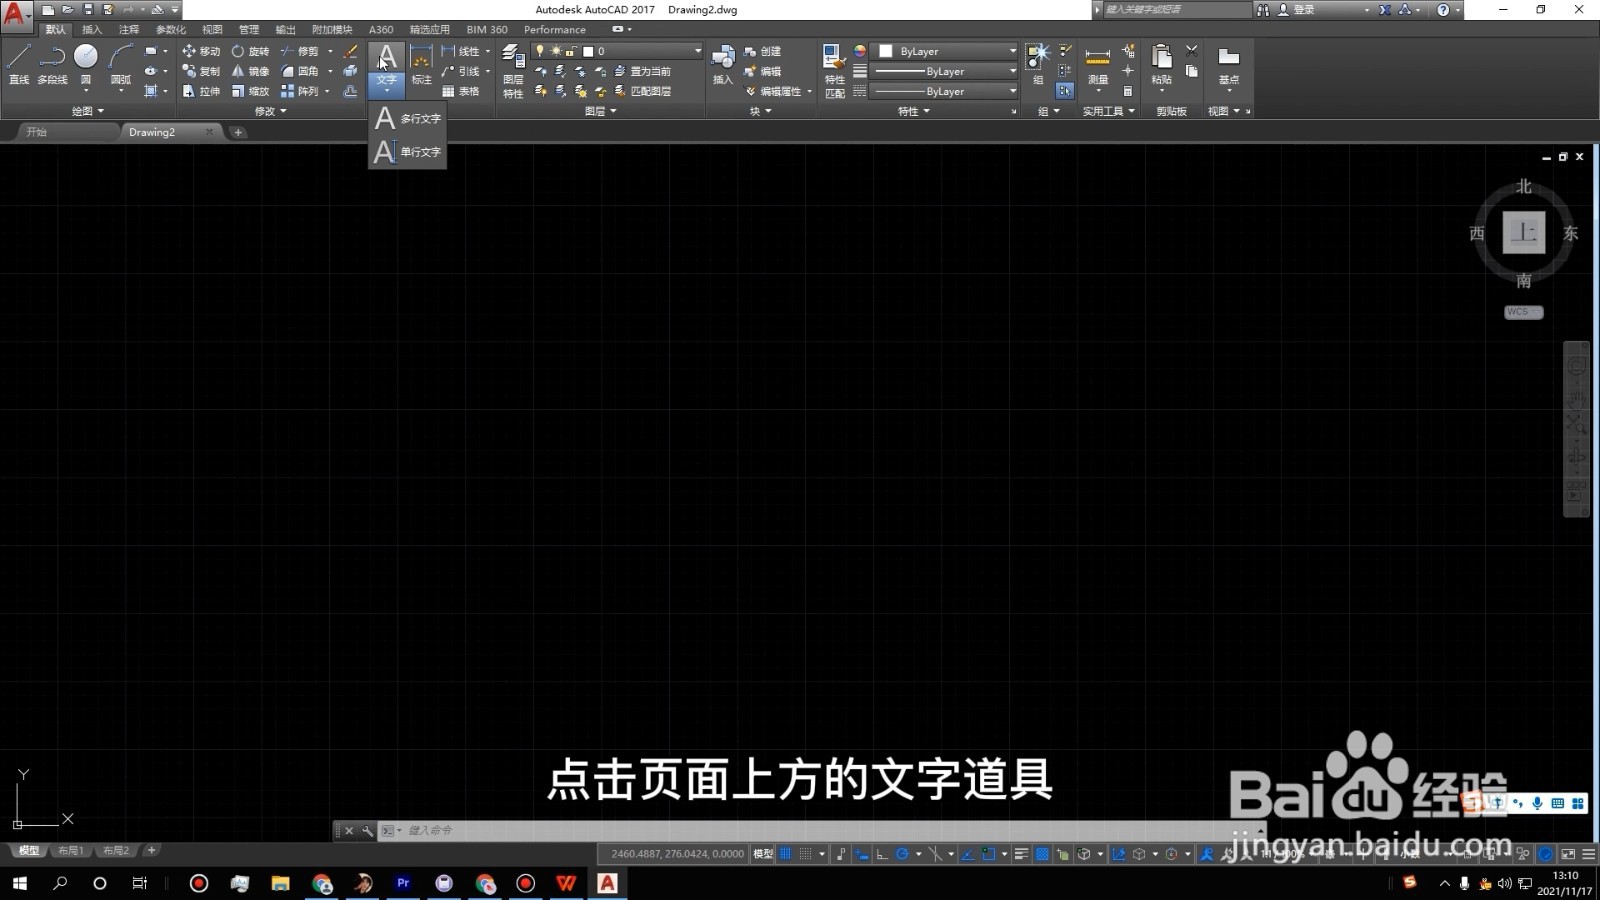Click the keyword search box in title bar
The width and height of the screenshot is (1600, 900).
click(x=1176, y=9)
